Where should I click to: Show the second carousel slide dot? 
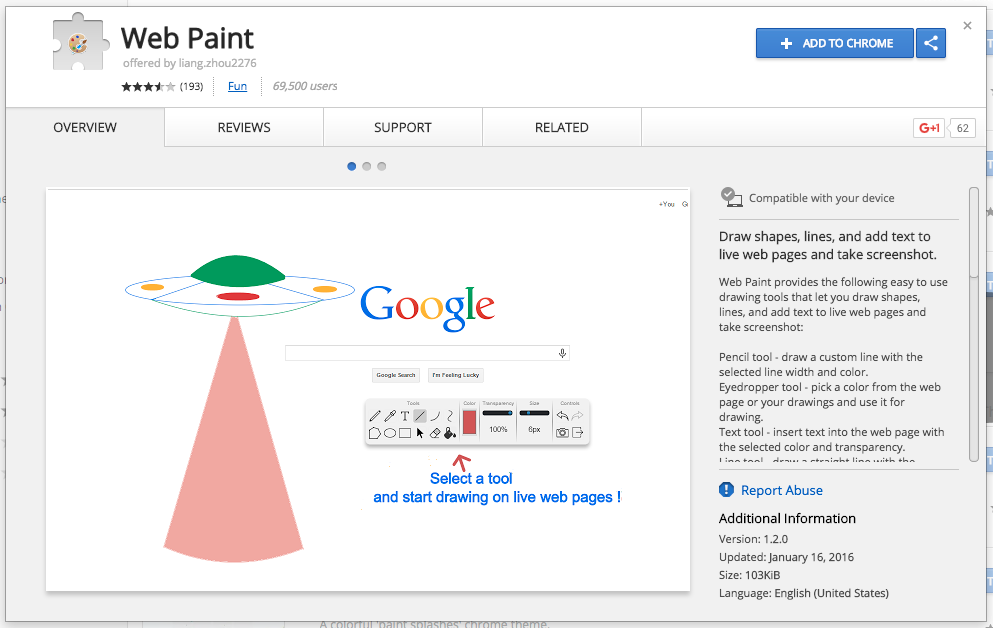tap(367, 166)
